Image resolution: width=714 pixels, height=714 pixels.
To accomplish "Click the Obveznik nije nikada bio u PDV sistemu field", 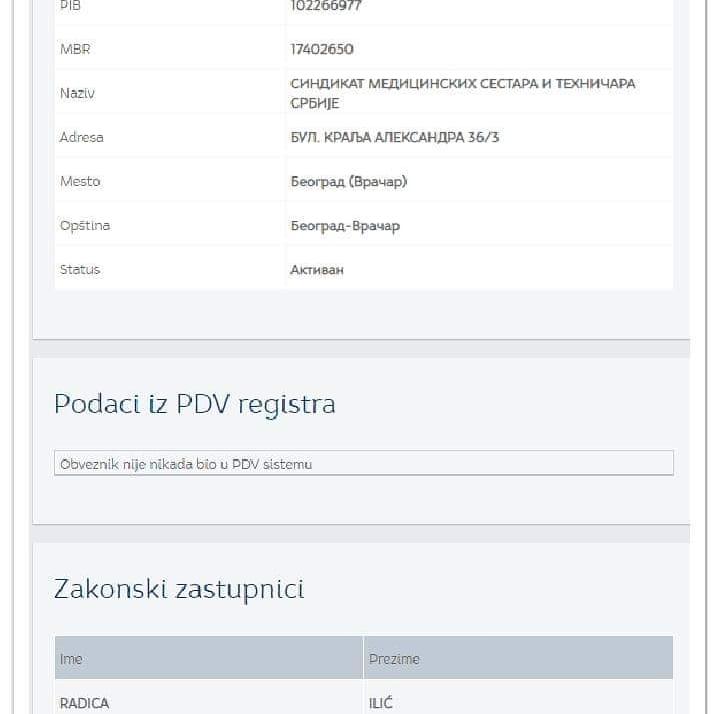I will pyautogui.click(x=364, y=463).
